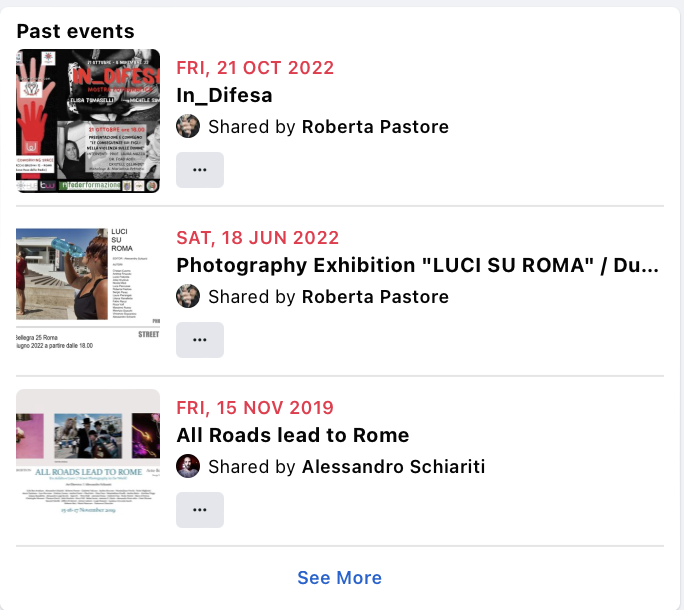Image resolution: width=684 pixels, height=610 pixels.
Task: Open more options for the In_Difesa event
Action: (200, 170)
